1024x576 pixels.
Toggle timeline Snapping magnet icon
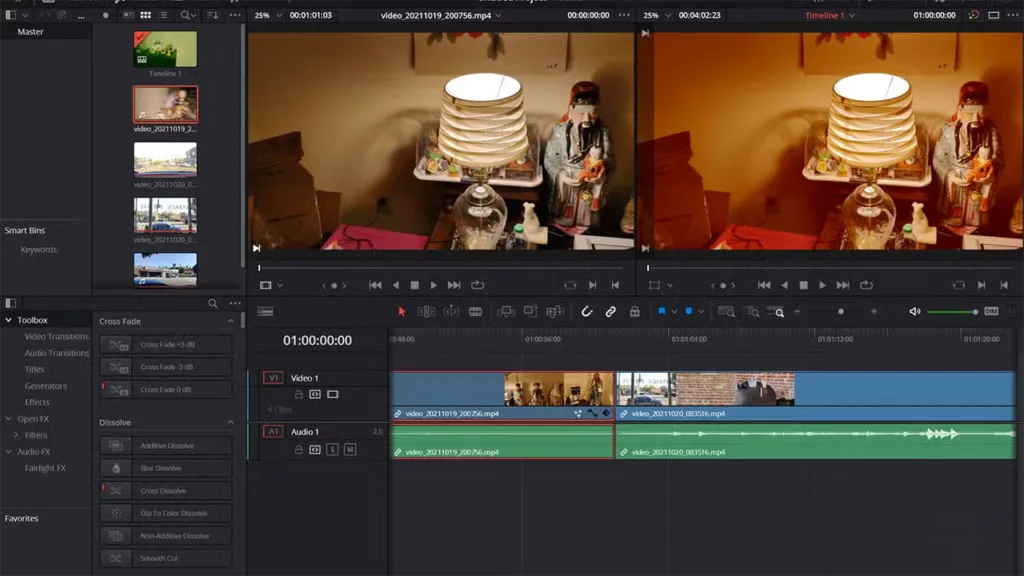(586, 312)
